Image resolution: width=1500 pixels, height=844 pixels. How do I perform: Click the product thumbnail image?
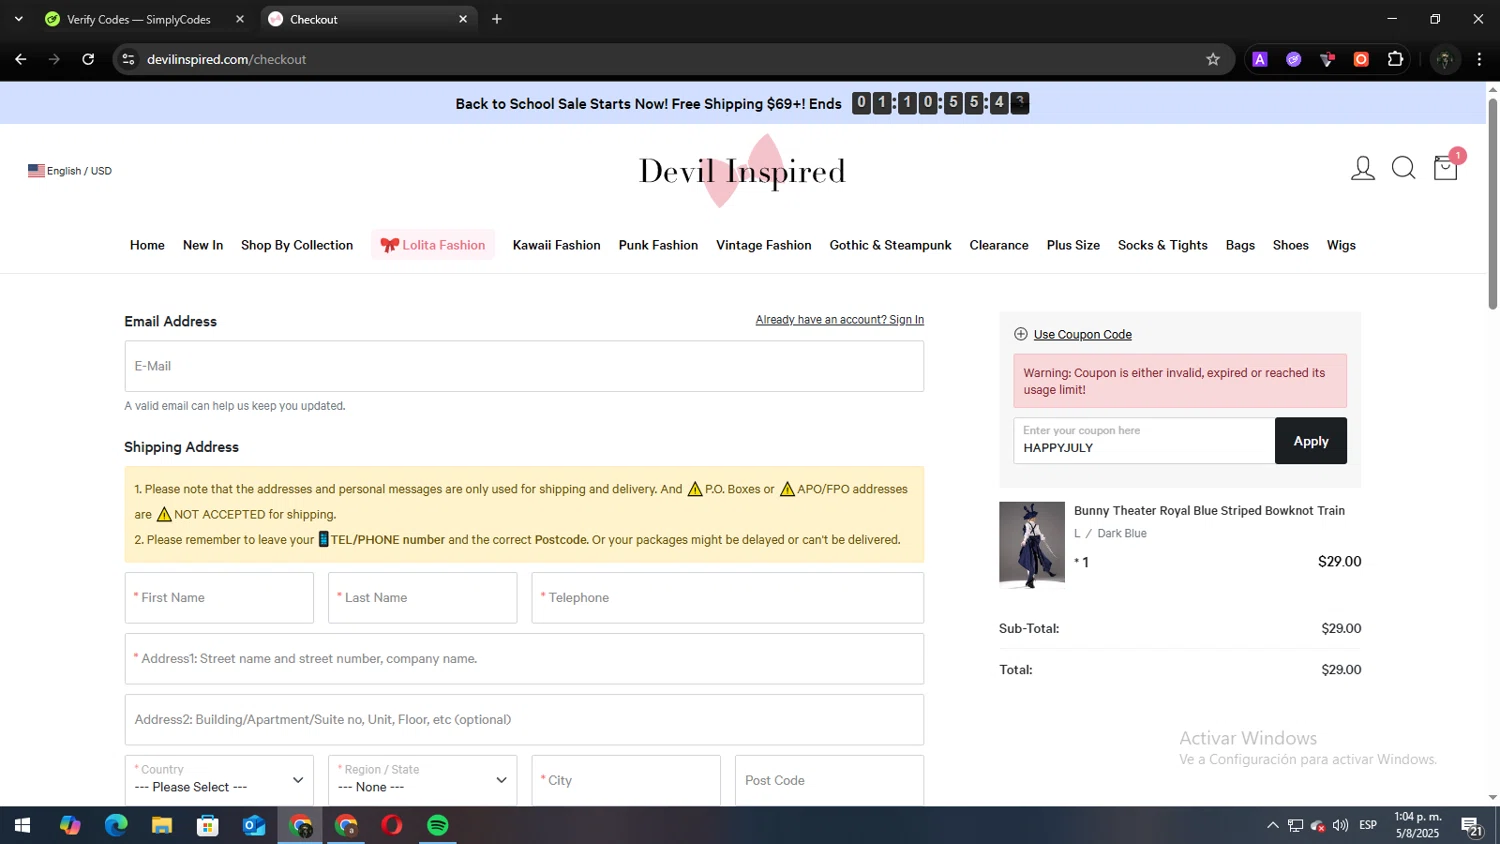click(x=1032, y=545)
